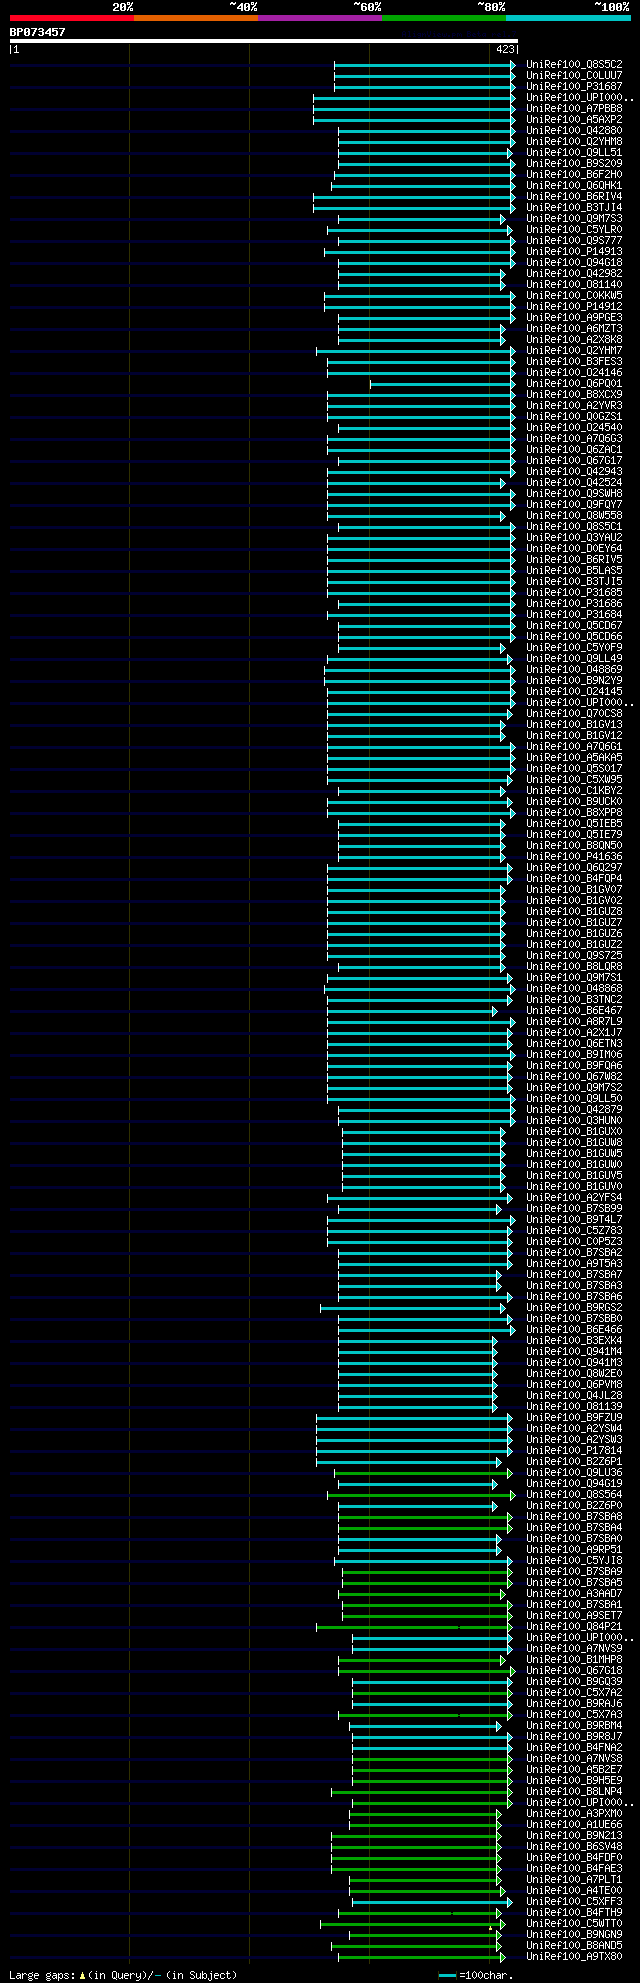Select the UniRef100_A9PGE3 label
The height and width of the screenshot is (1983, 640).
(x=574, y=317)
